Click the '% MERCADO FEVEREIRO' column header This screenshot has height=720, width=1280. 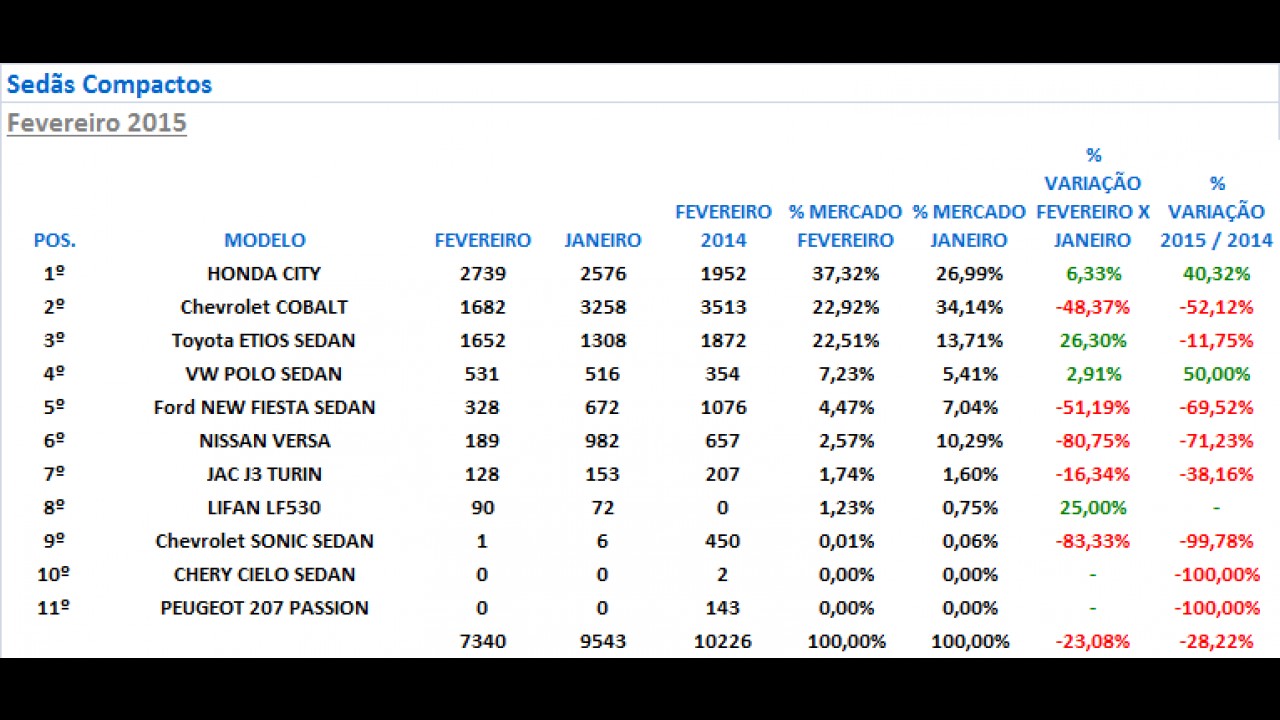[x=845, y=226]
